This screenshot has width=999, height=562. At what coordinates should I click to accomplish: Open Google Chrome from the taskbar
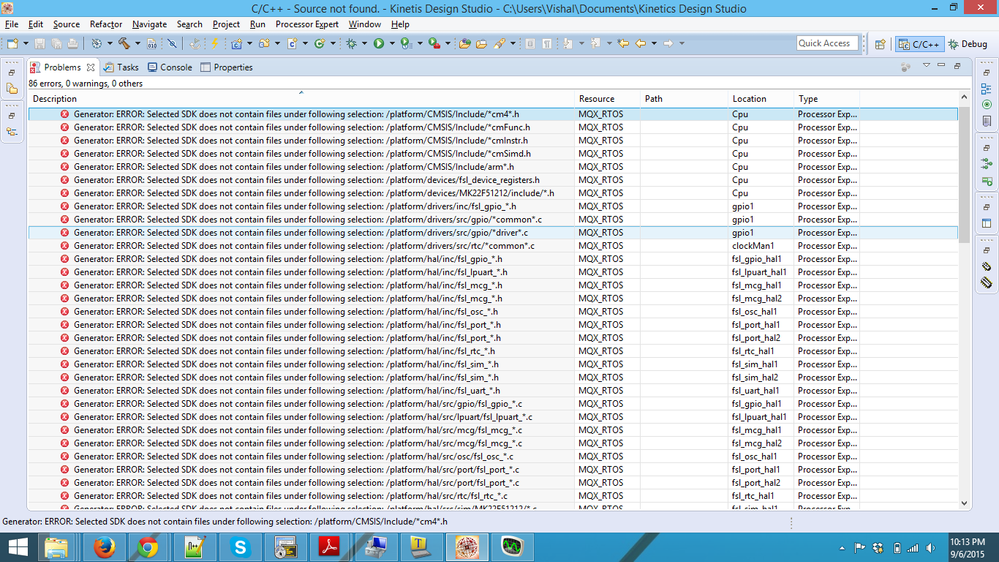147,547
